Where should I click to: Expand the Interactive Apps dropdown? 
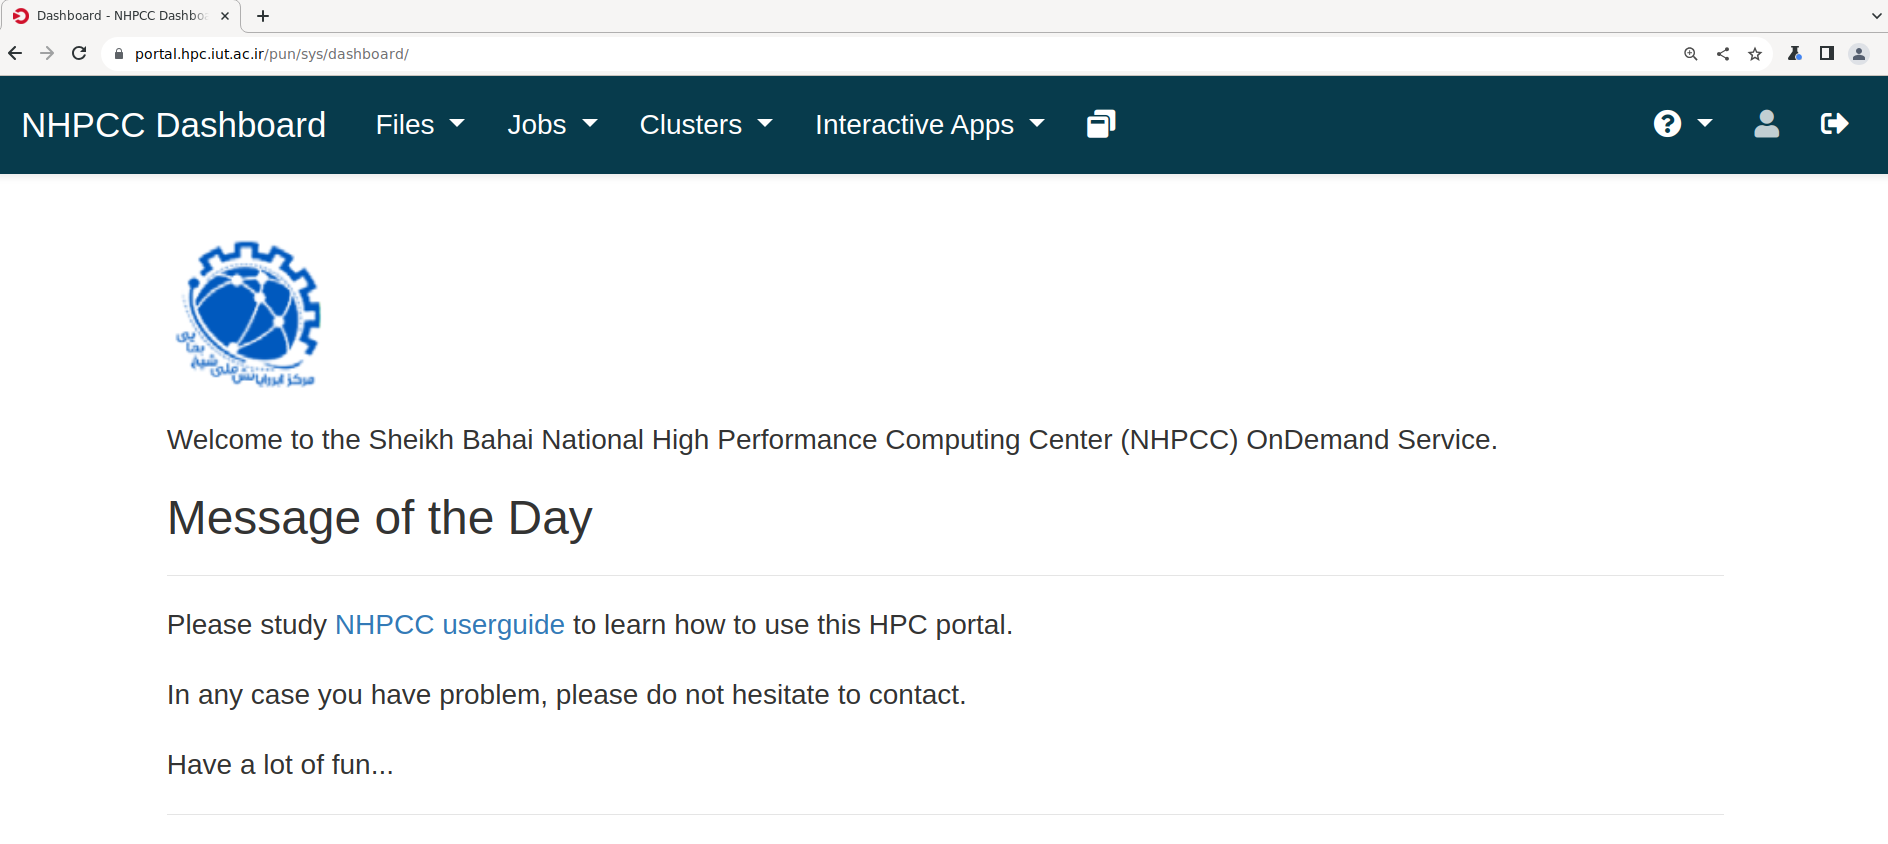coord(930,125)
